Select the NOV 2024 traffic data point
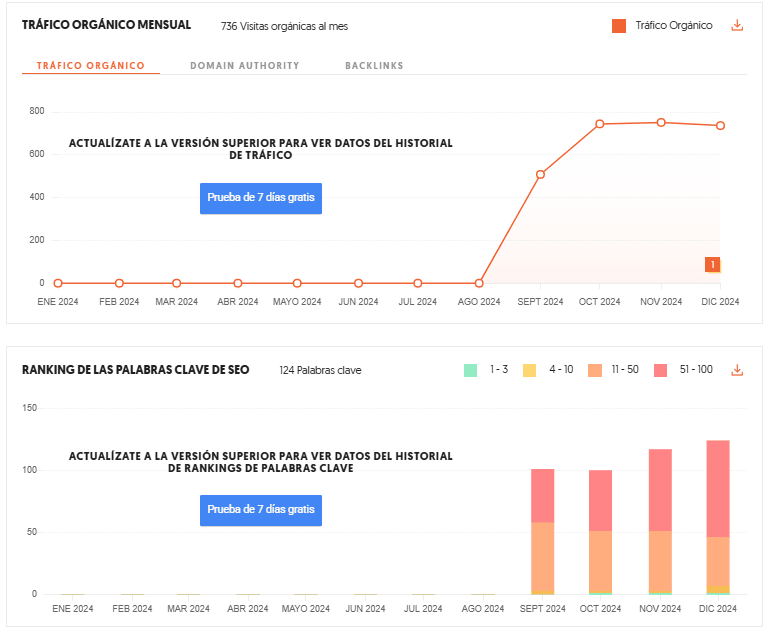Image resolution: width=763 pixels, height=628 pixels. coord(661,123)
